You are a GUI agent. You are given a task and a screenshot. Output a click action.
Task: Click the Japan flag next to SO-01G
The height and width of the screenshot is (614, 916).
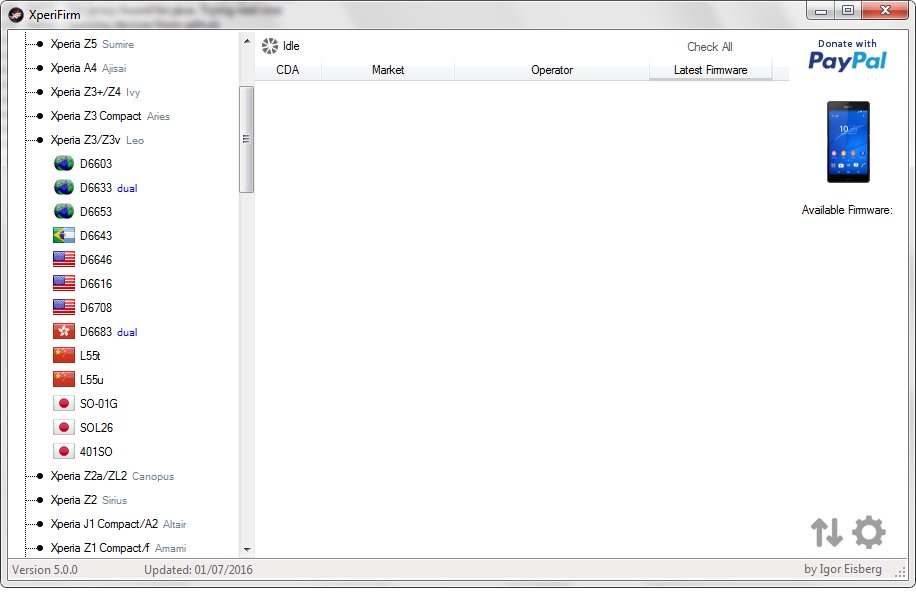[64, 404]
